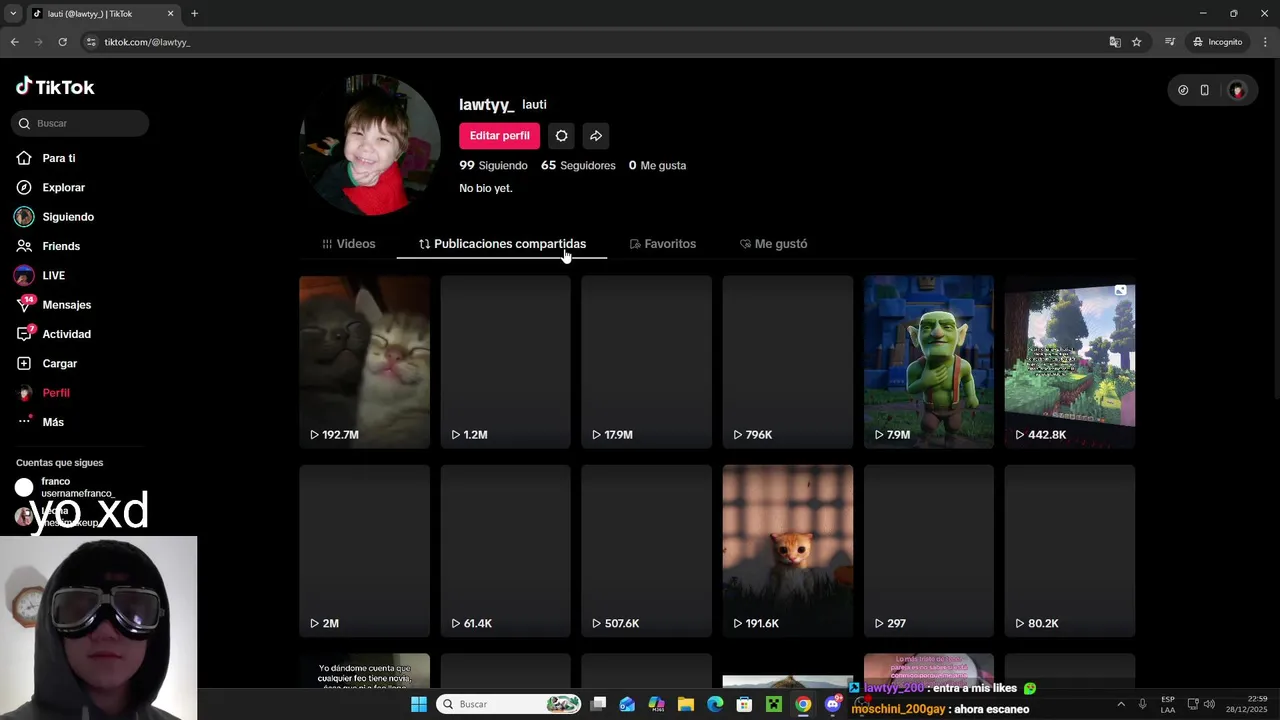Switch to the Favoritos tab

point(662,244)
